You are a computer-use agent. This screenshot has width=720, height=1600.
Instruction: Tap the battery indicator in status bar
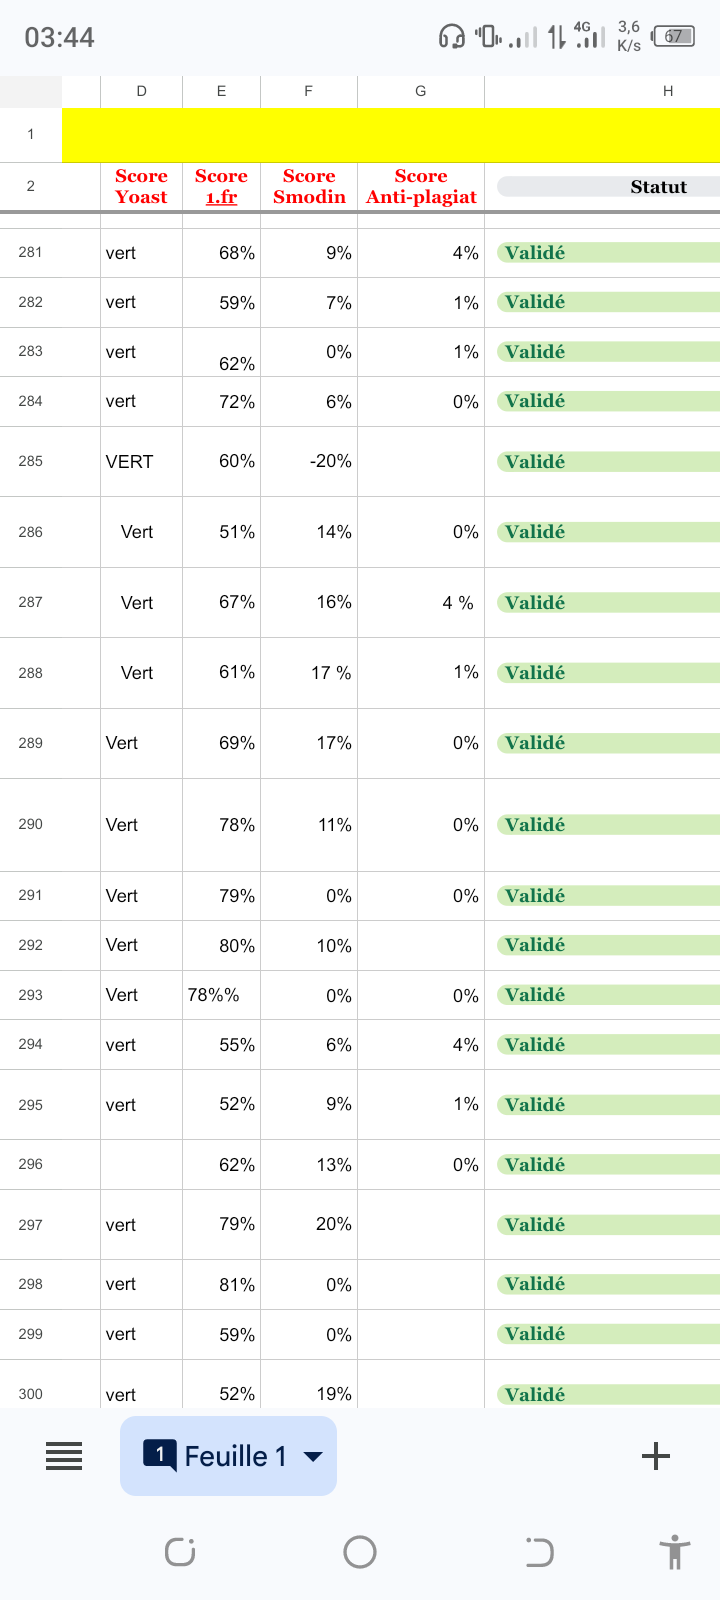[673, 37]
